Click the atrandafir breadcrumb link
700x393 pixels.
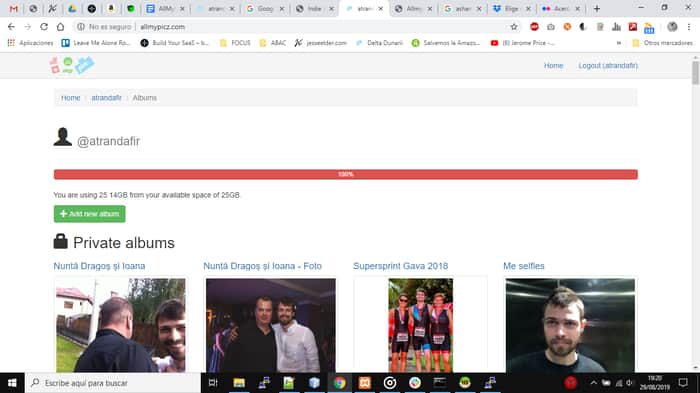click(x=106, y=98)
